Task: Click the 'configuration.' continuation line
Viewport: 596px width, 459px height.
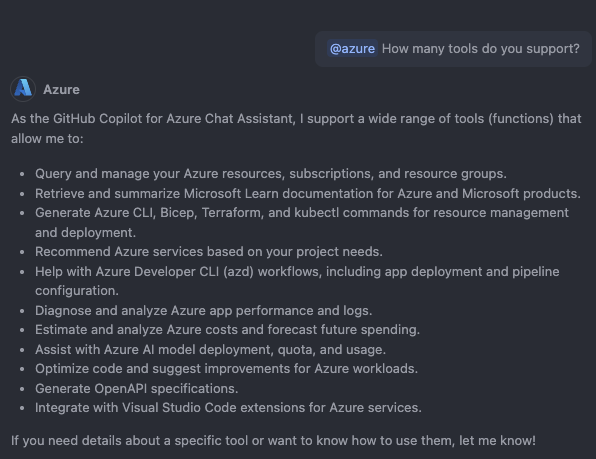Action: 77,291
